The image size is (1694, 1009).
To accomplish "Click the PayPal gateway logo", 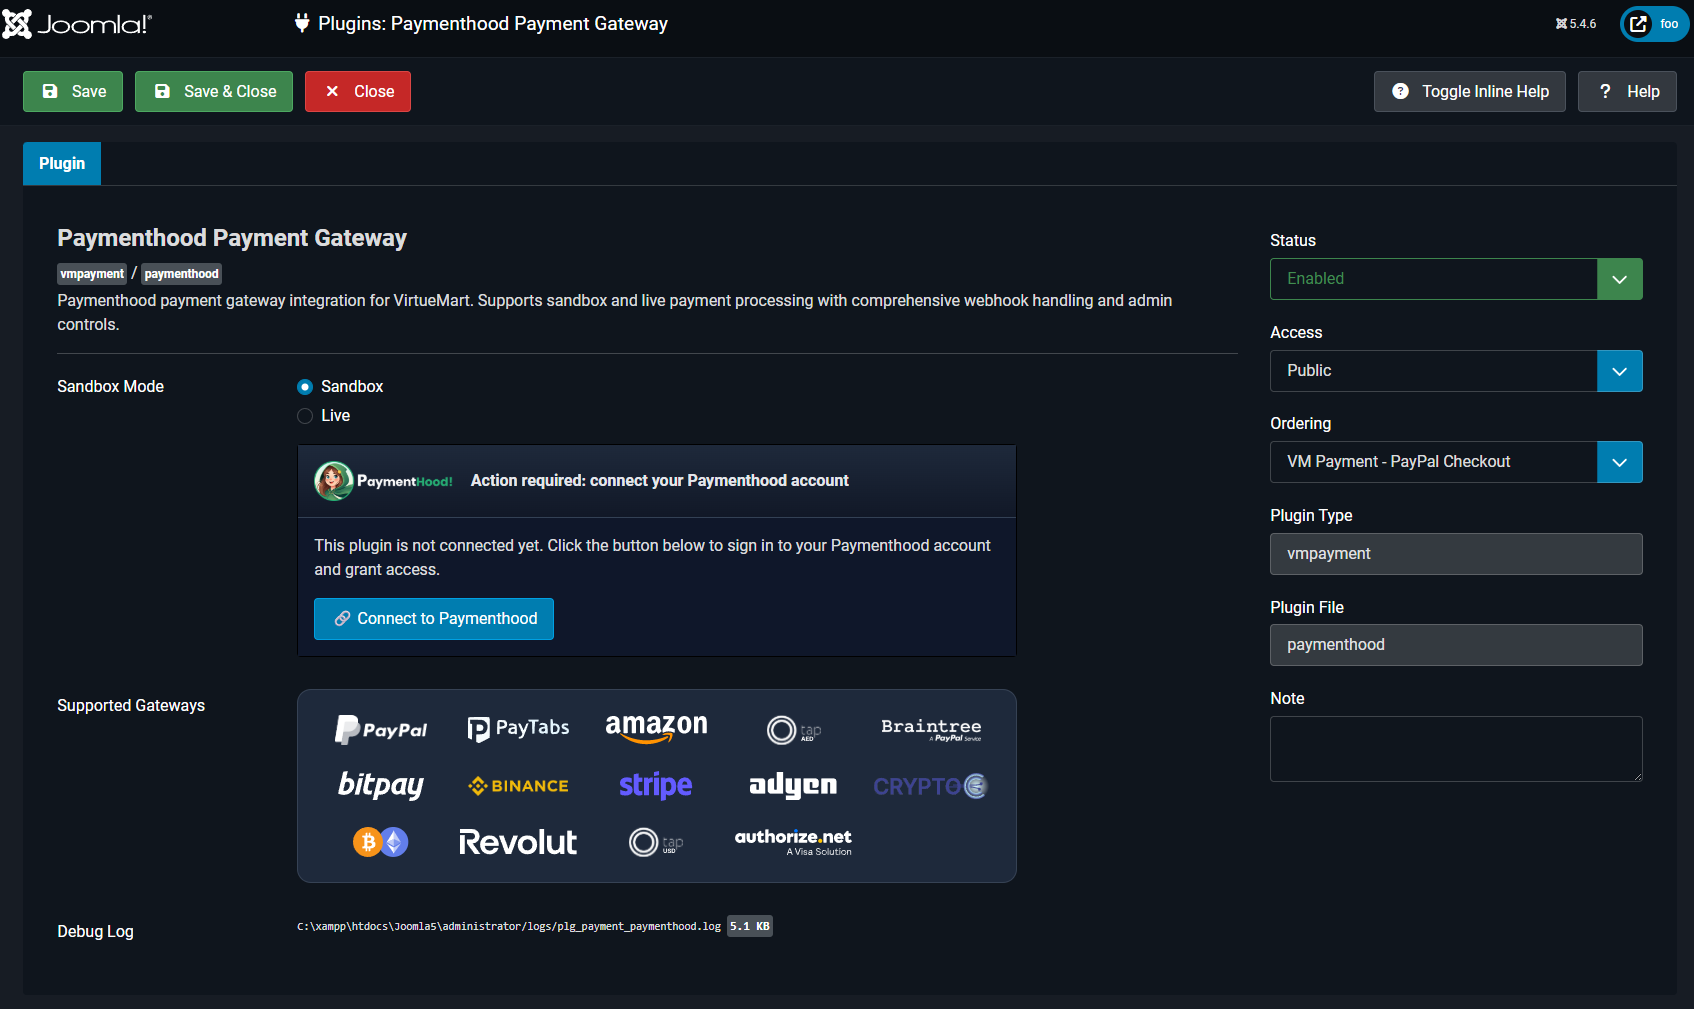I will pos(381,729).
